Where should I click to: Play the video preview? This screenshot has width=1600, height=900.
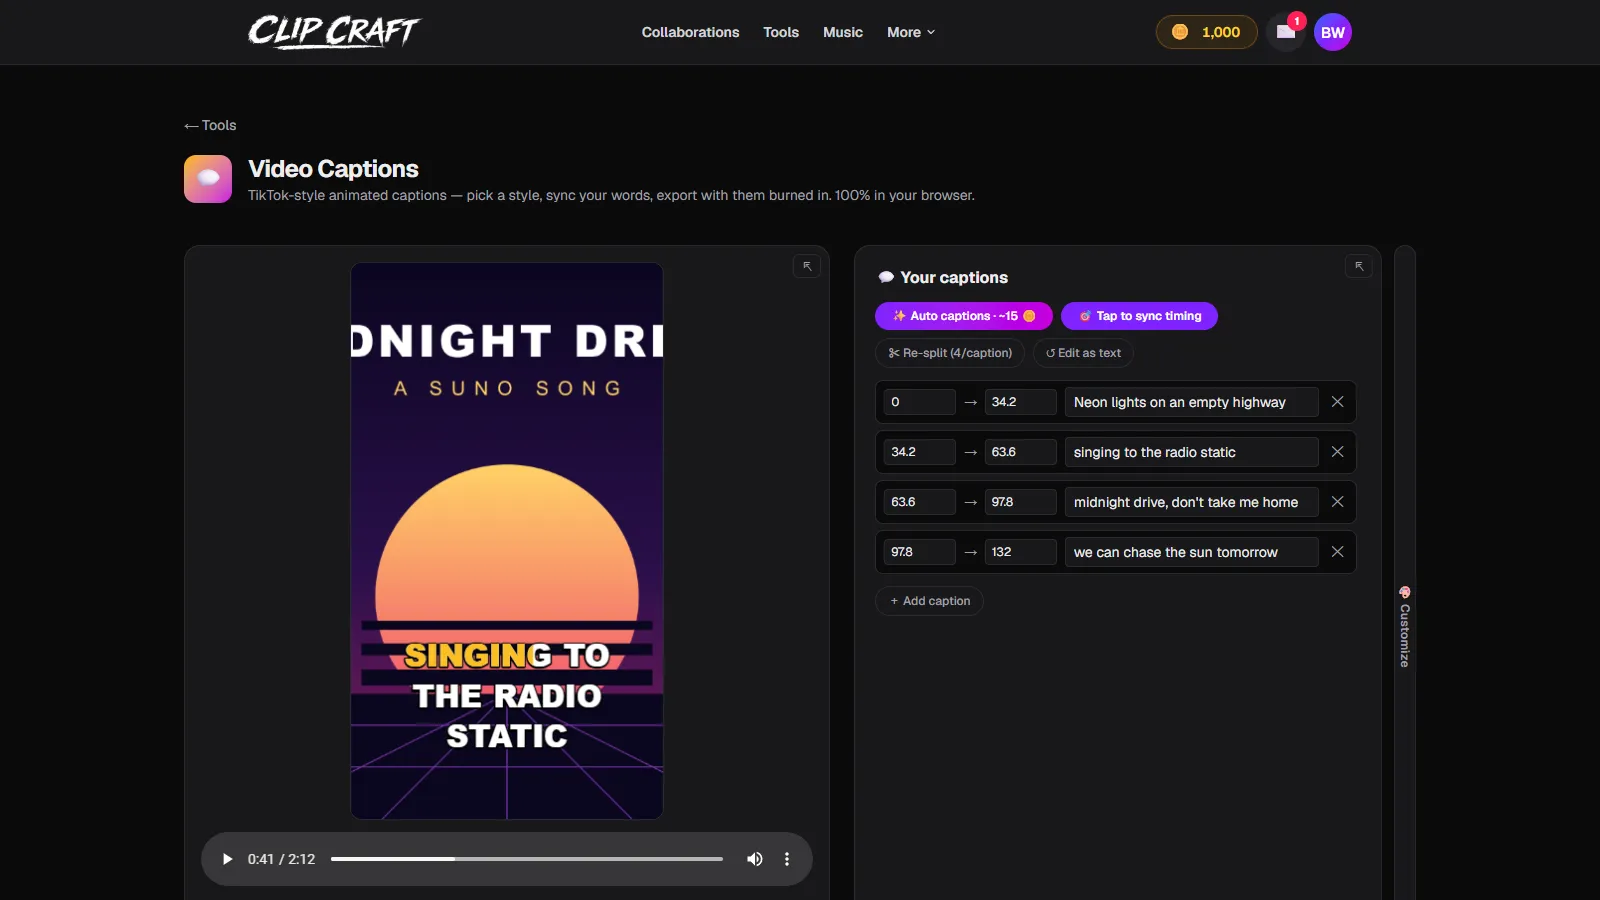(x=227, y=859)
